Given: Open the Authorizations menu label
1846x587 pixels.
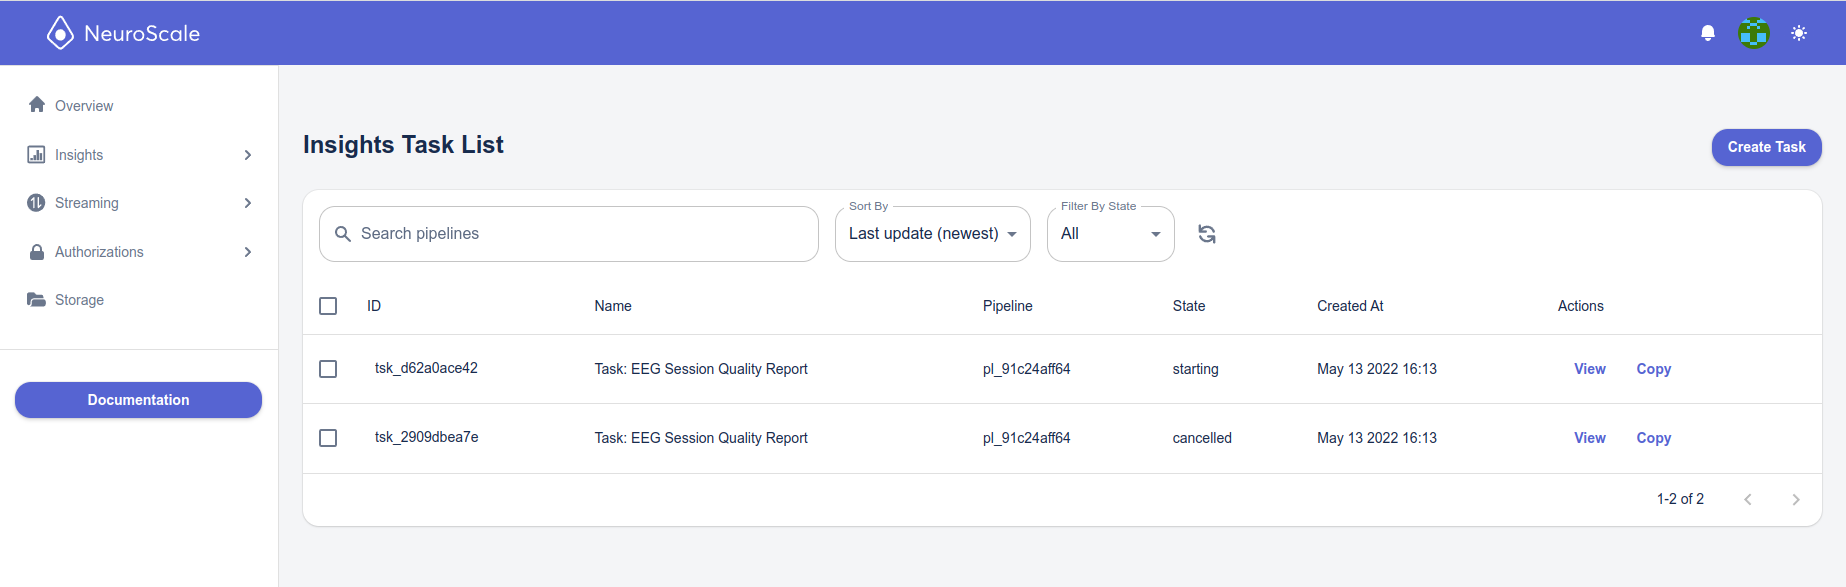Looking at the screenshot, I should click(99, 252).
